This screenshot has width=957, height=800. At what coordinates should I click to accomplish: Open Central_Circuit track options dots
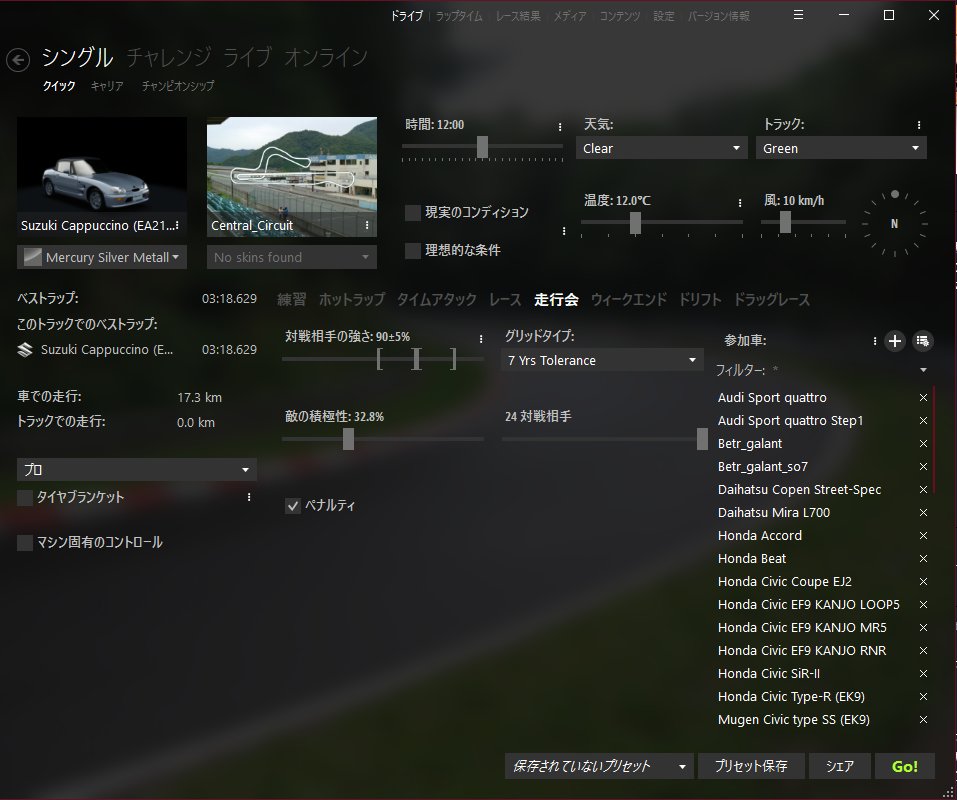[367, 226]
